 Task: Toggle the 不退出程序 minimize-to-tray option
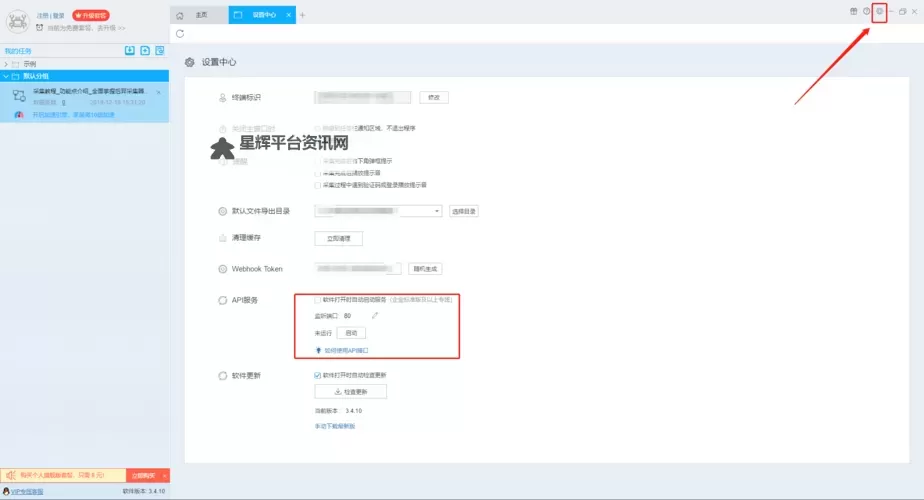(318, 128)
